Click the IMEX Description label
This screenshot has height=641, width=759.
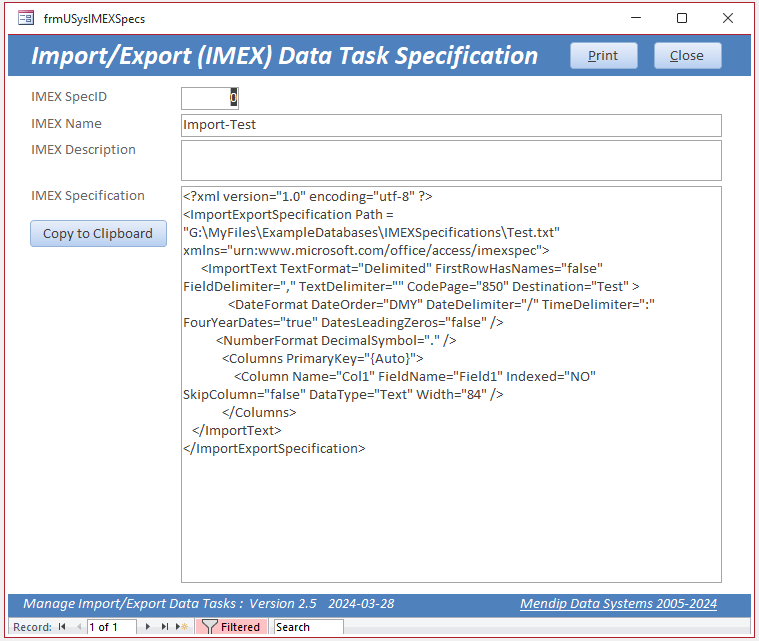83,150
